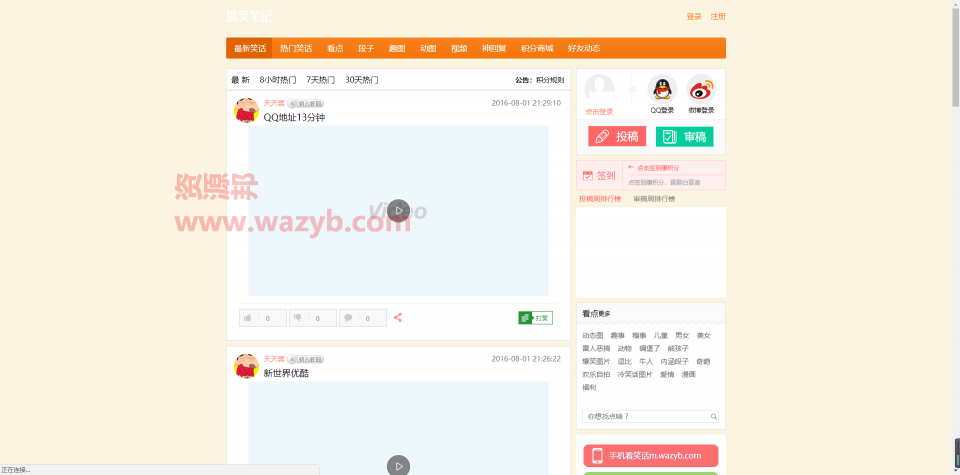
Task: Play the 新世界优酷 video
Action: (399, 466)
